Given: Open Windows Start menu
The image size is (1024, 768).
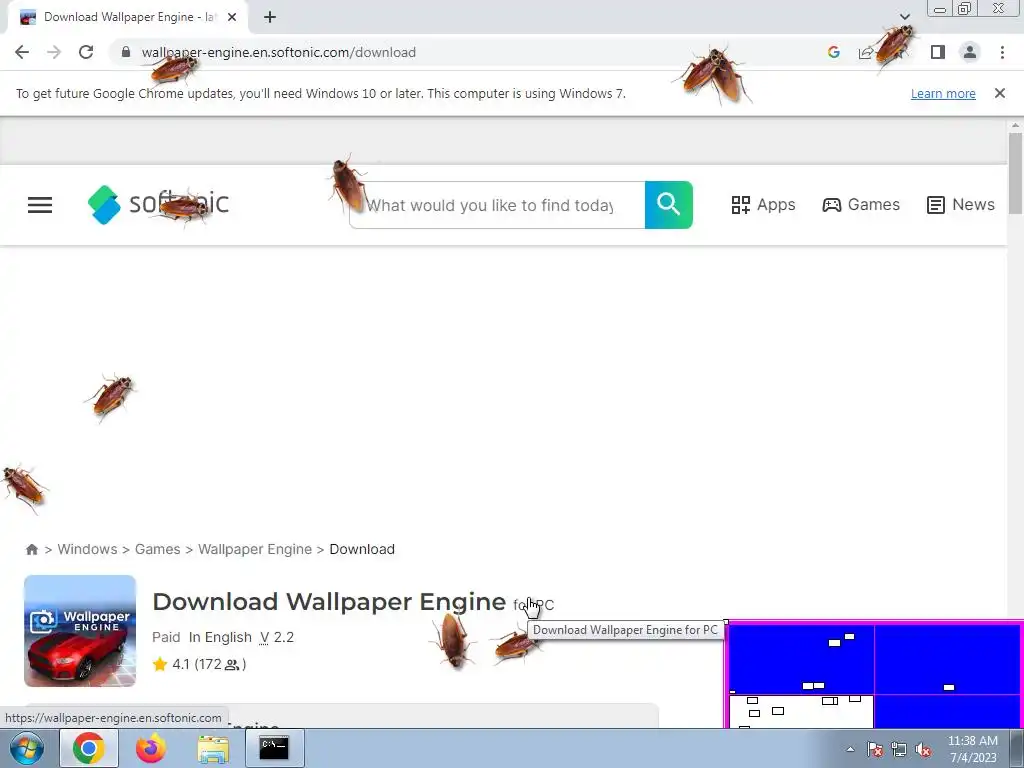Looking at the screenshot, I should click(x=26, y=748).
